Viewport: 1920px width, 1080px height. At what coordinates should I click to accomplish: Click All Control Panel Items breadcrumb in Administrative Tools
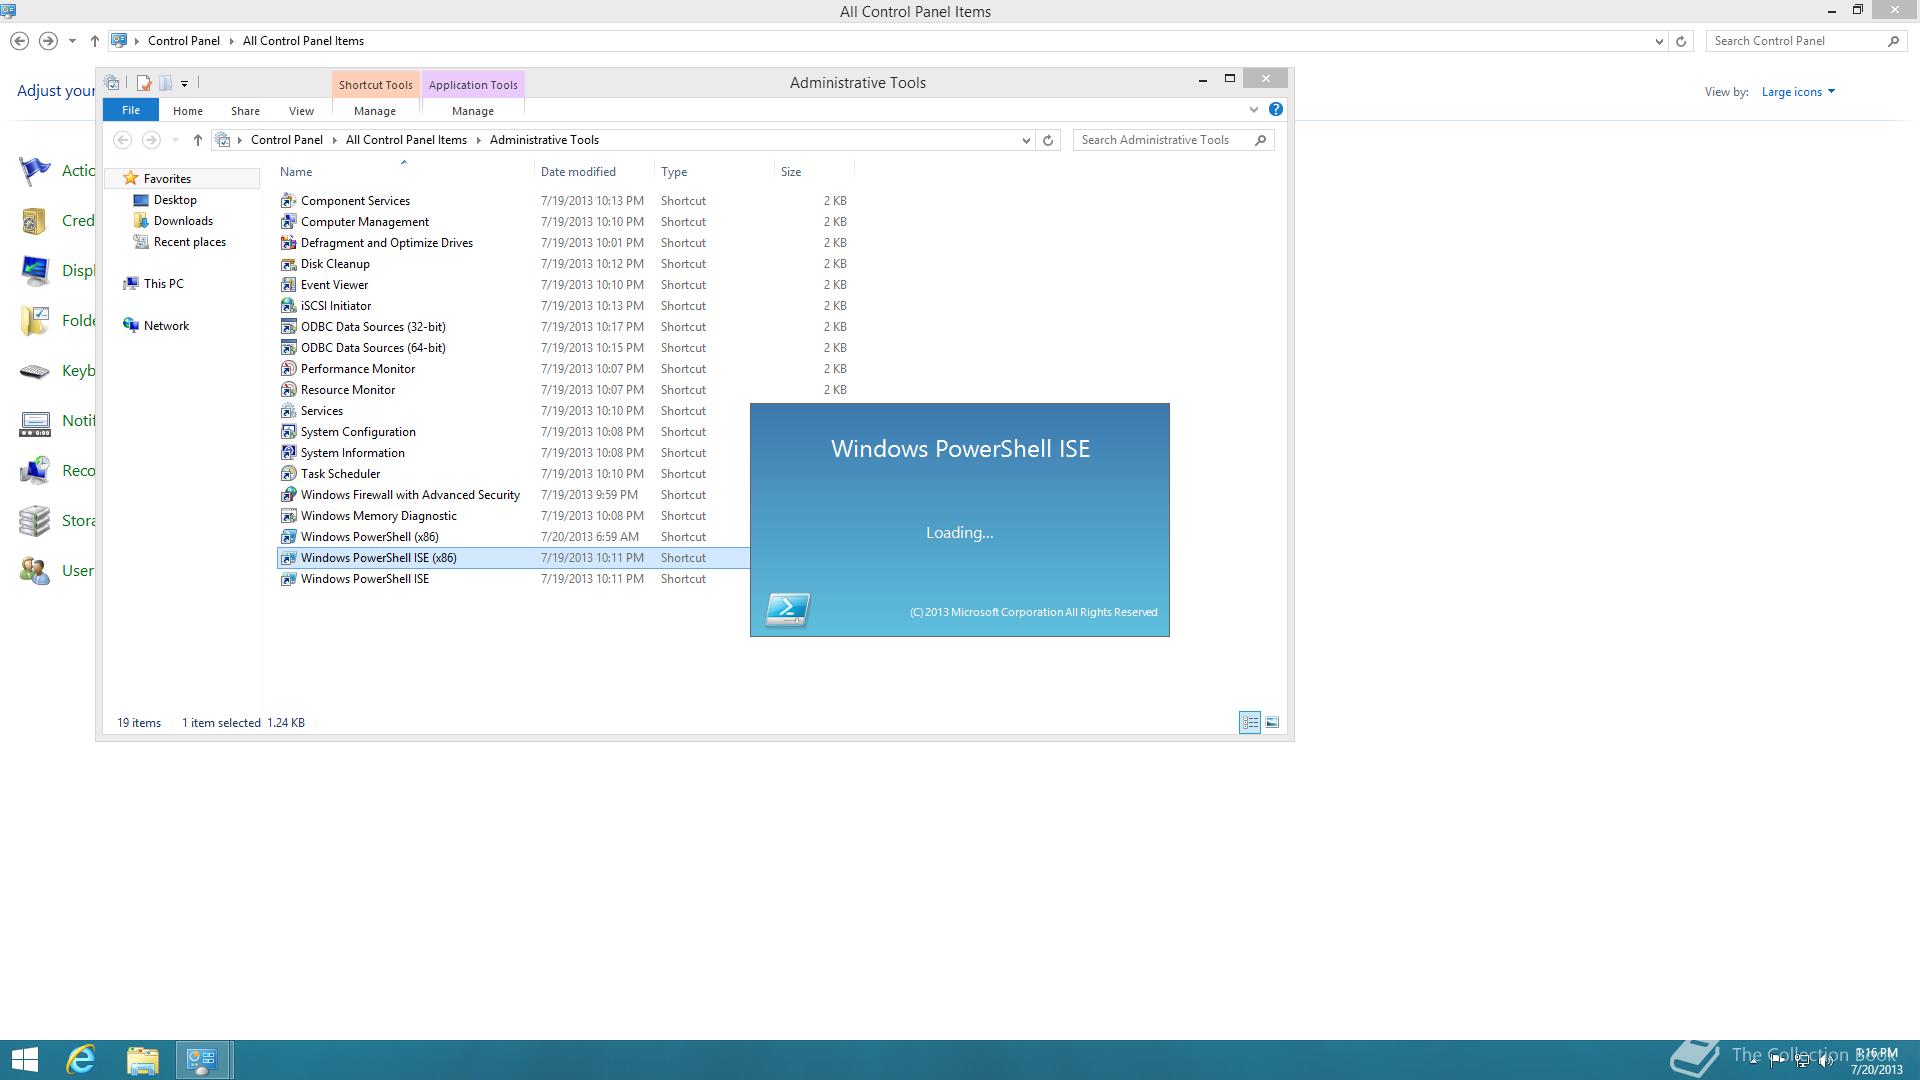coord(406,140)
